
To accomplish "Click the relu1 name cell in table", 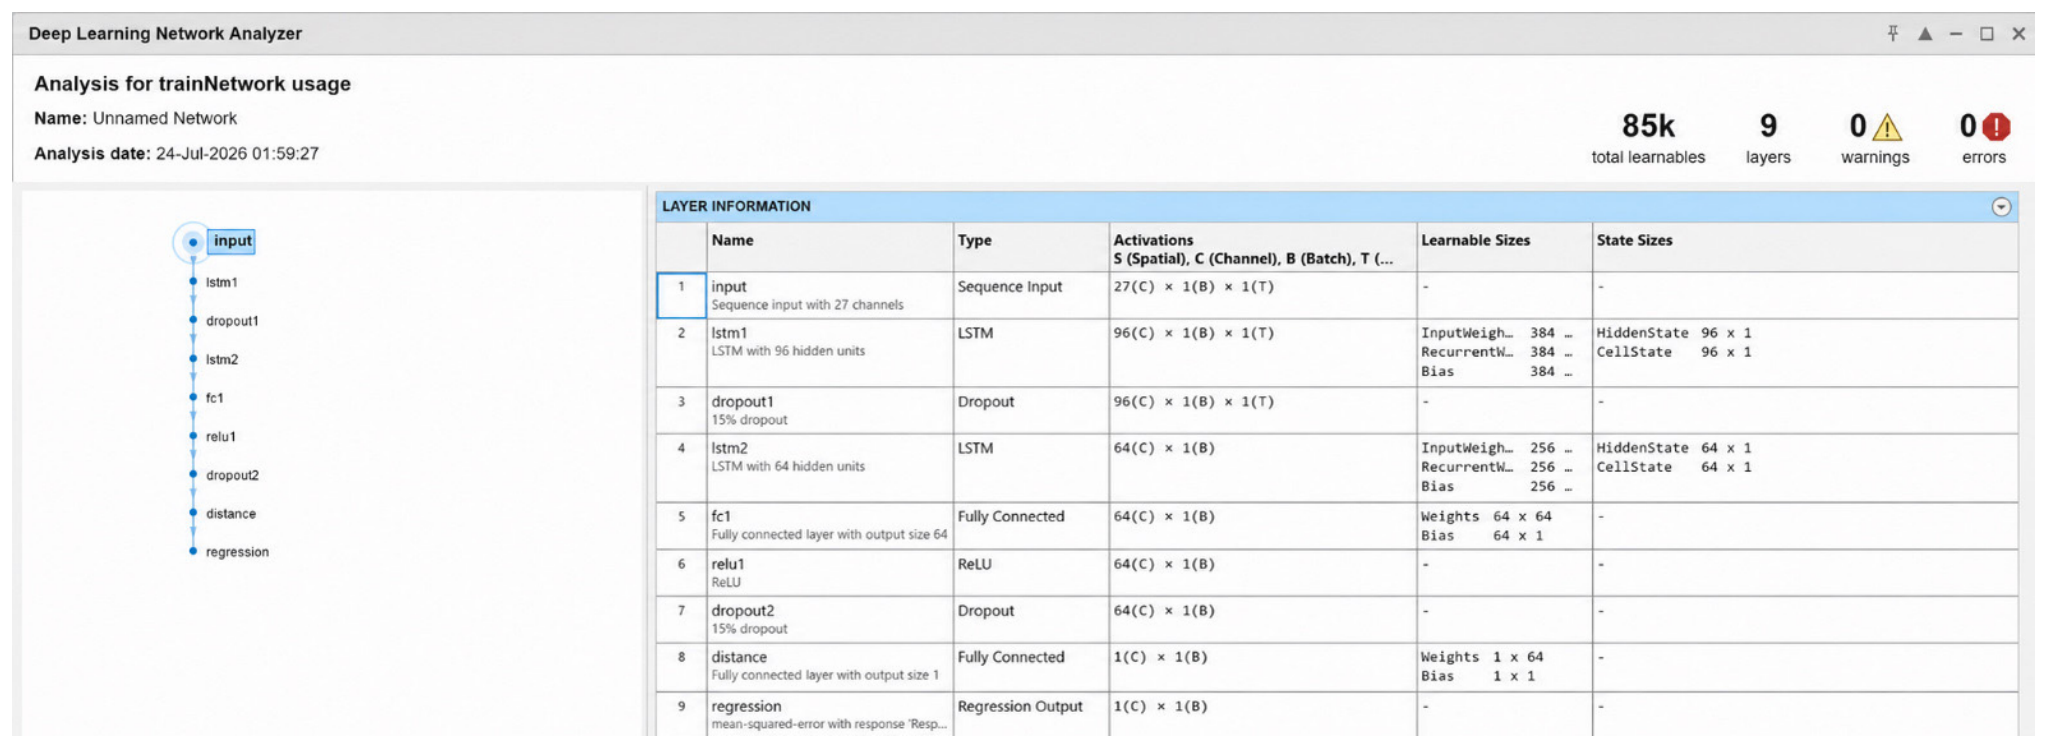I will tap(830, 573).
